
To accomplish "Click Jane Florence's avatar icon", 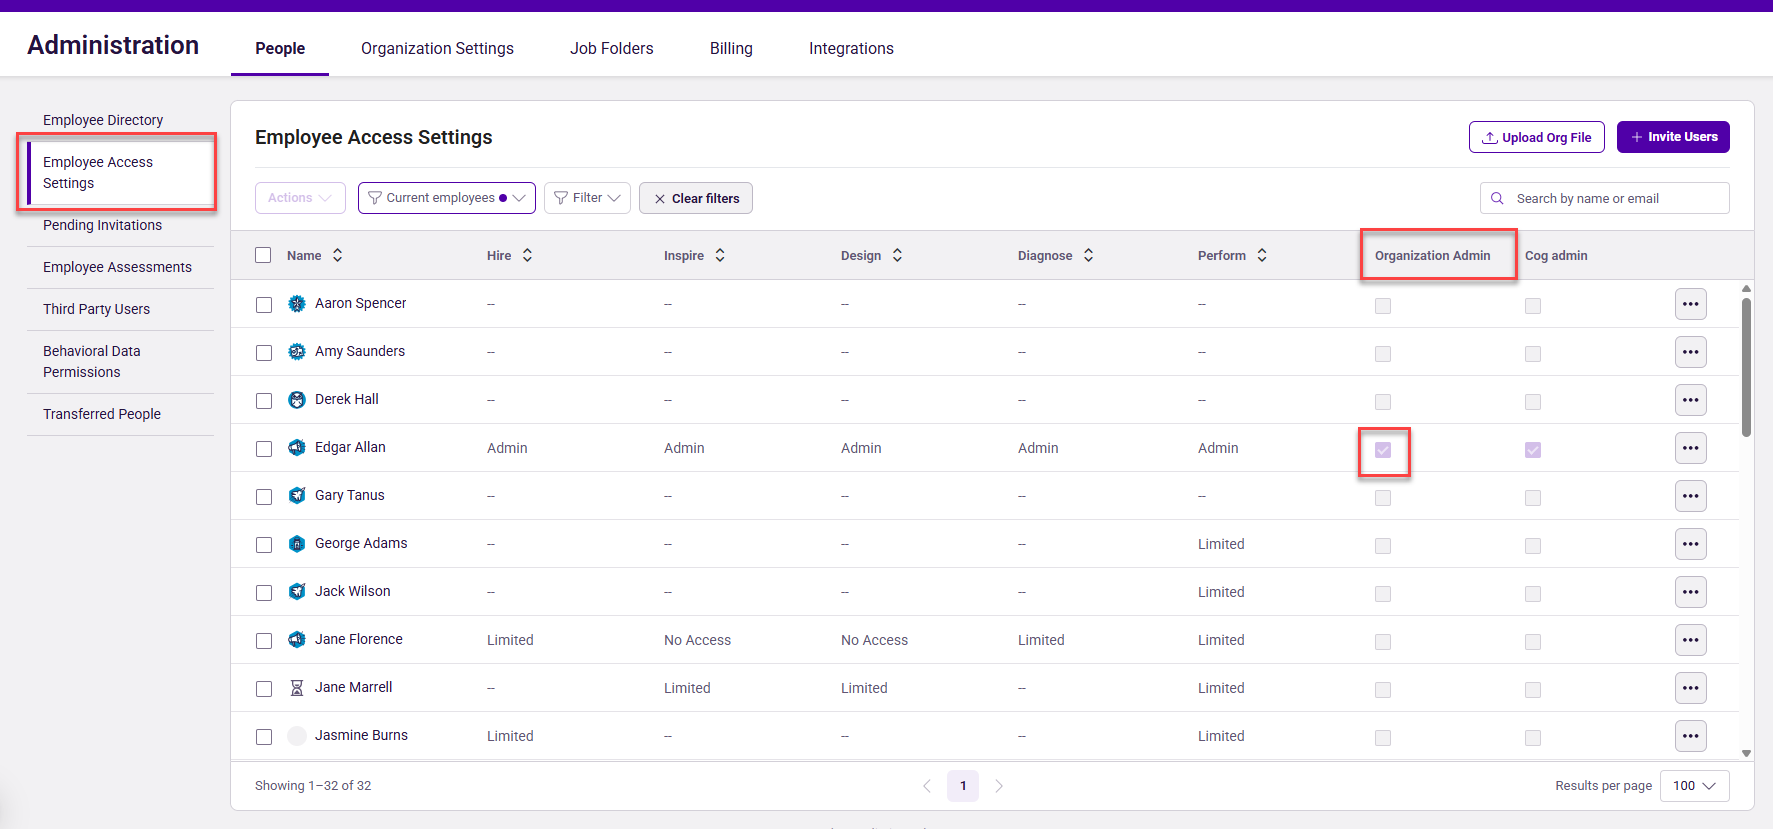I will (x=297, y=639).
